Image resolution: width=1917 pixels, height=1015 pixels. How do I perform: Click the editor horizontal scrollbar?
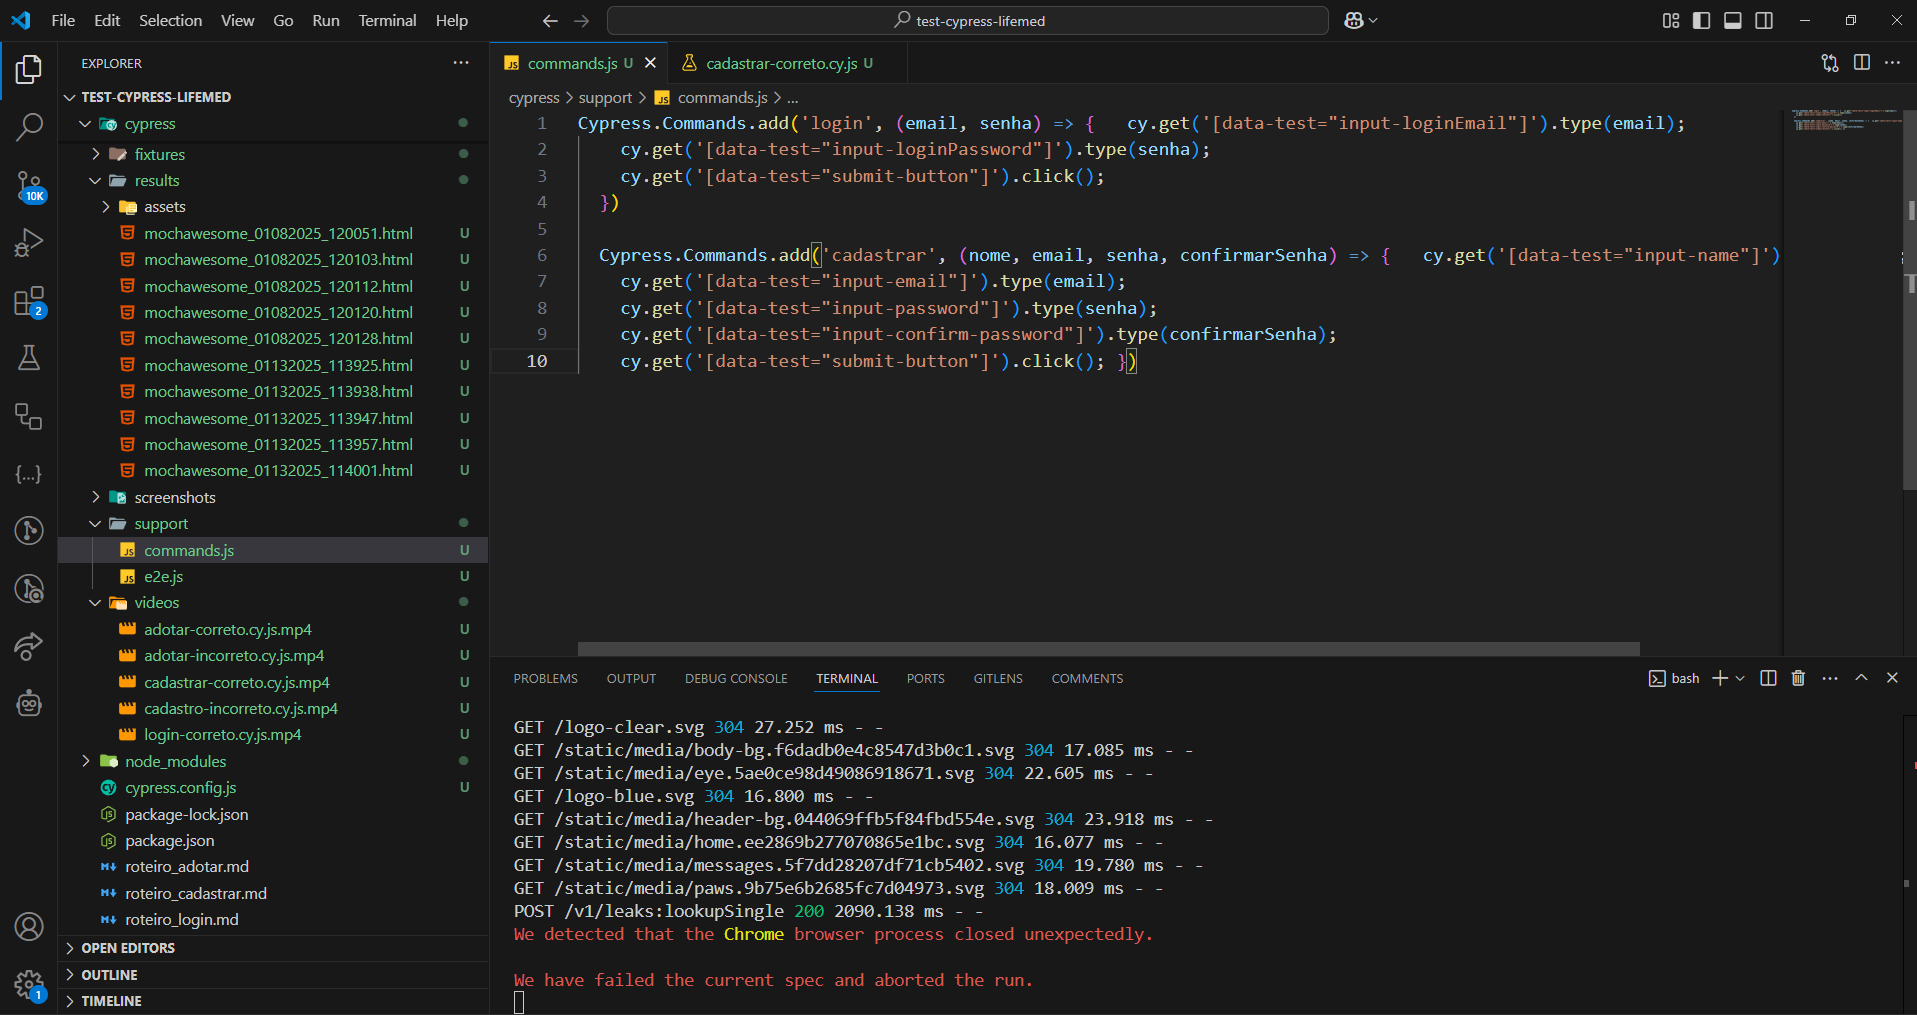(1108, 649)
